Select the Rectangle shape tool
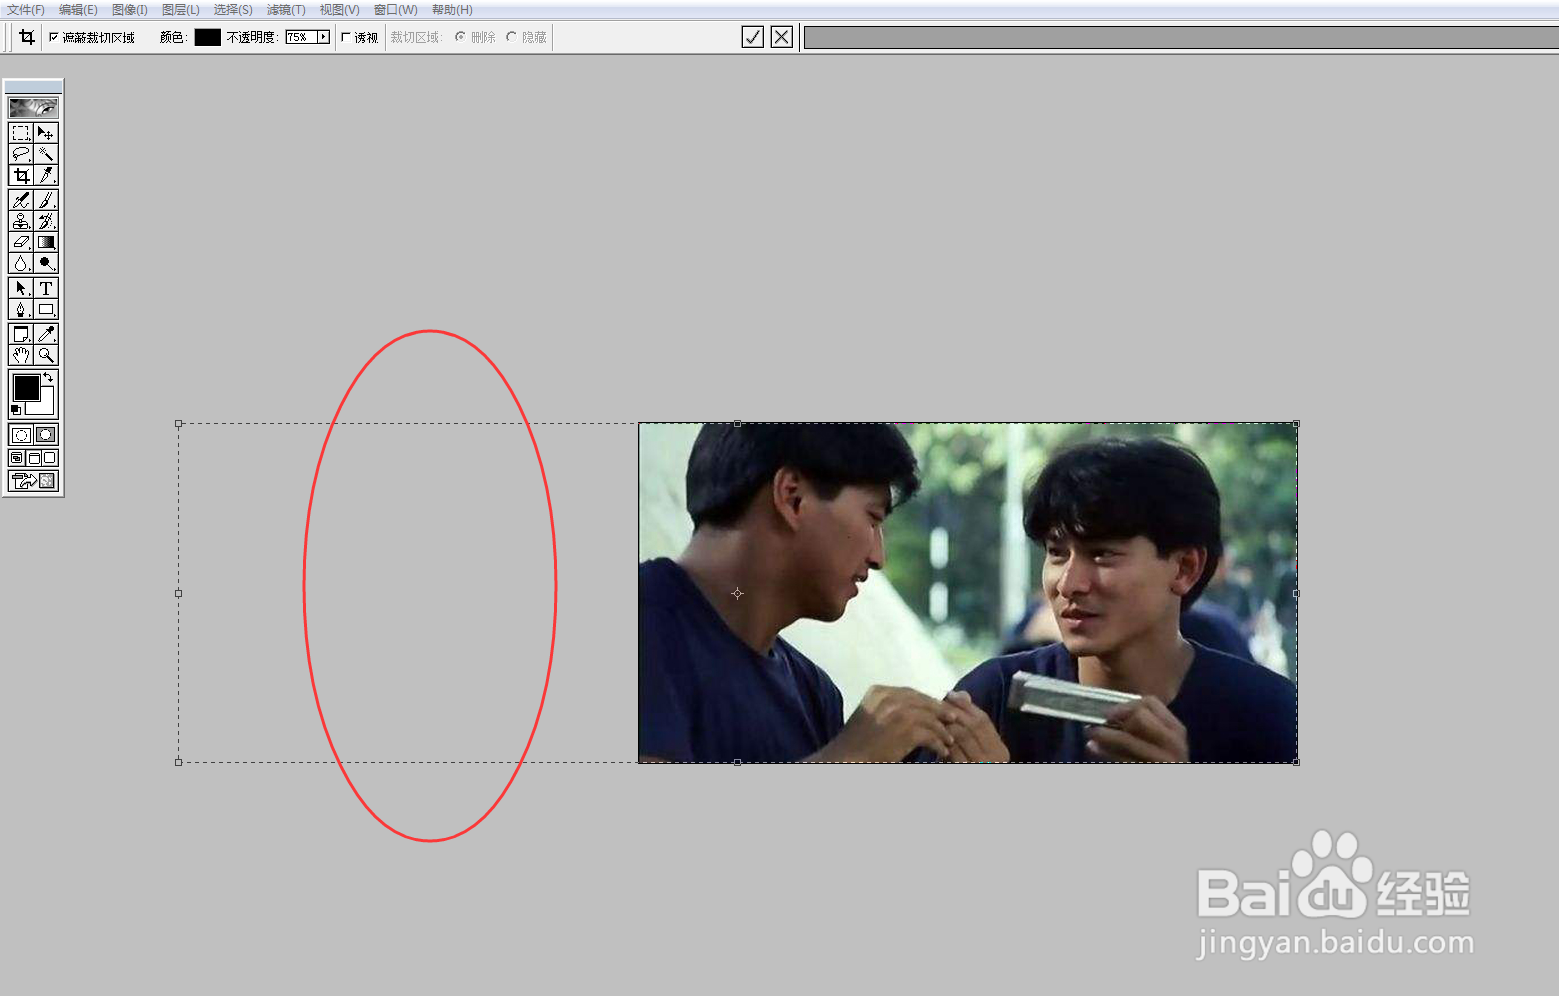 point(46,309)
